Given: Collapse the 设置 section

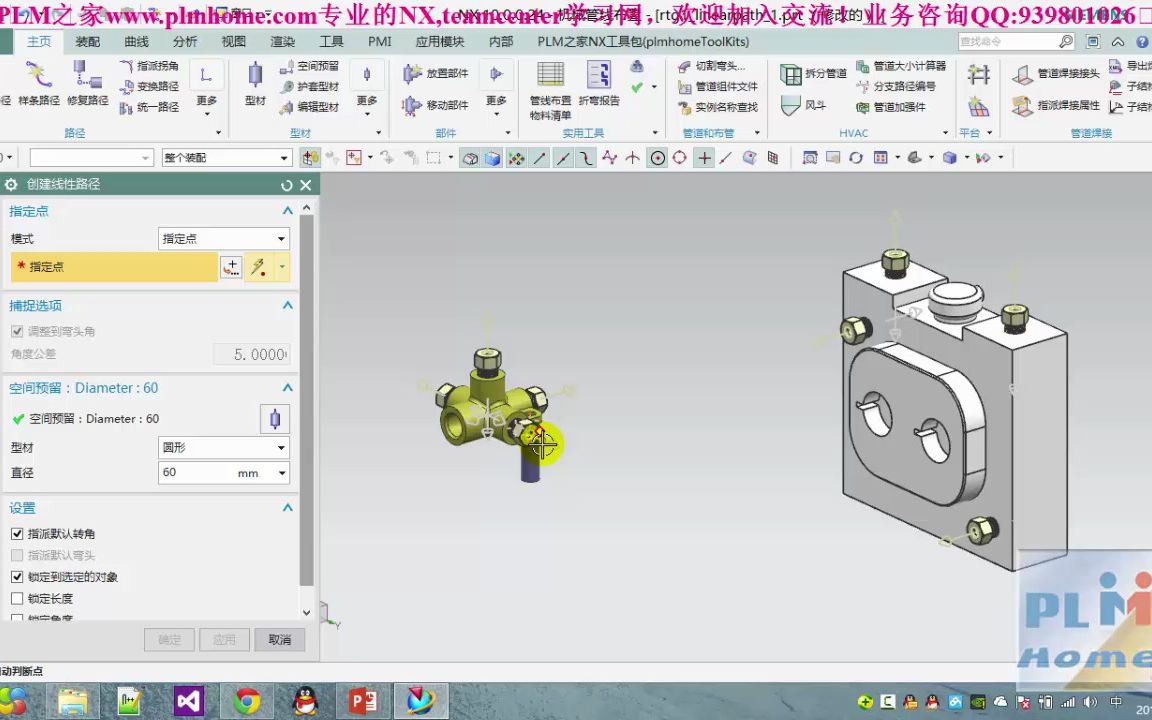Looking at the screenshot, I should click(287, 508).
